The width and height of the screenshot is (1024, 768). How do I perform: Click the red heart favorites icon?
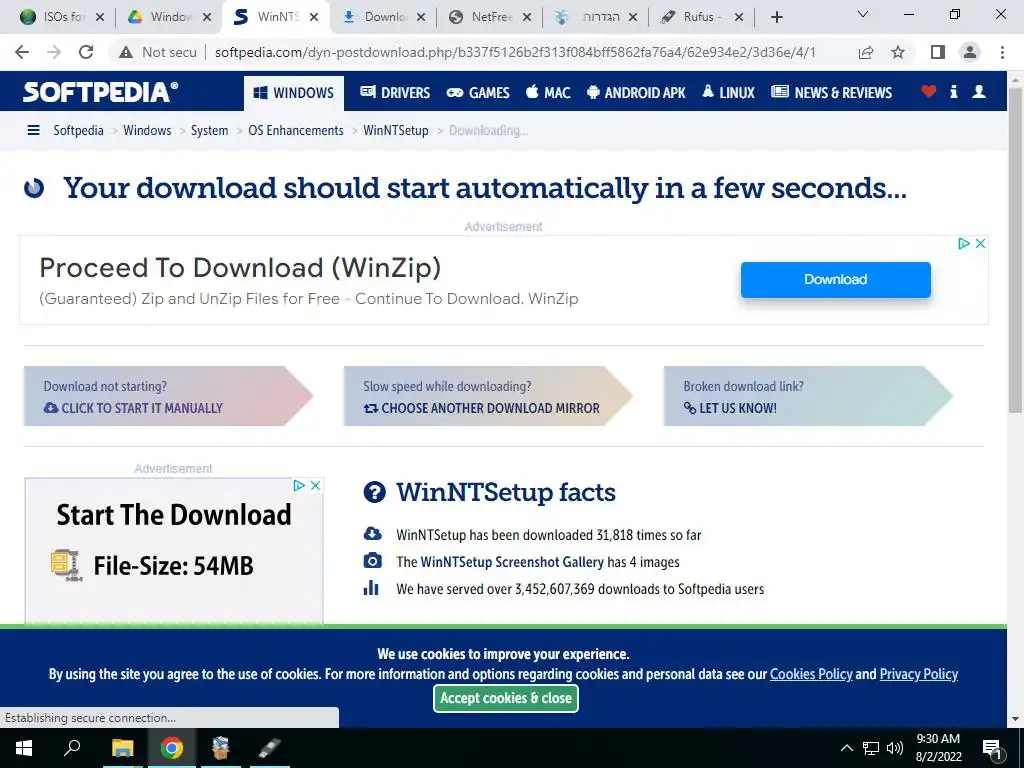tap(929, 91)
